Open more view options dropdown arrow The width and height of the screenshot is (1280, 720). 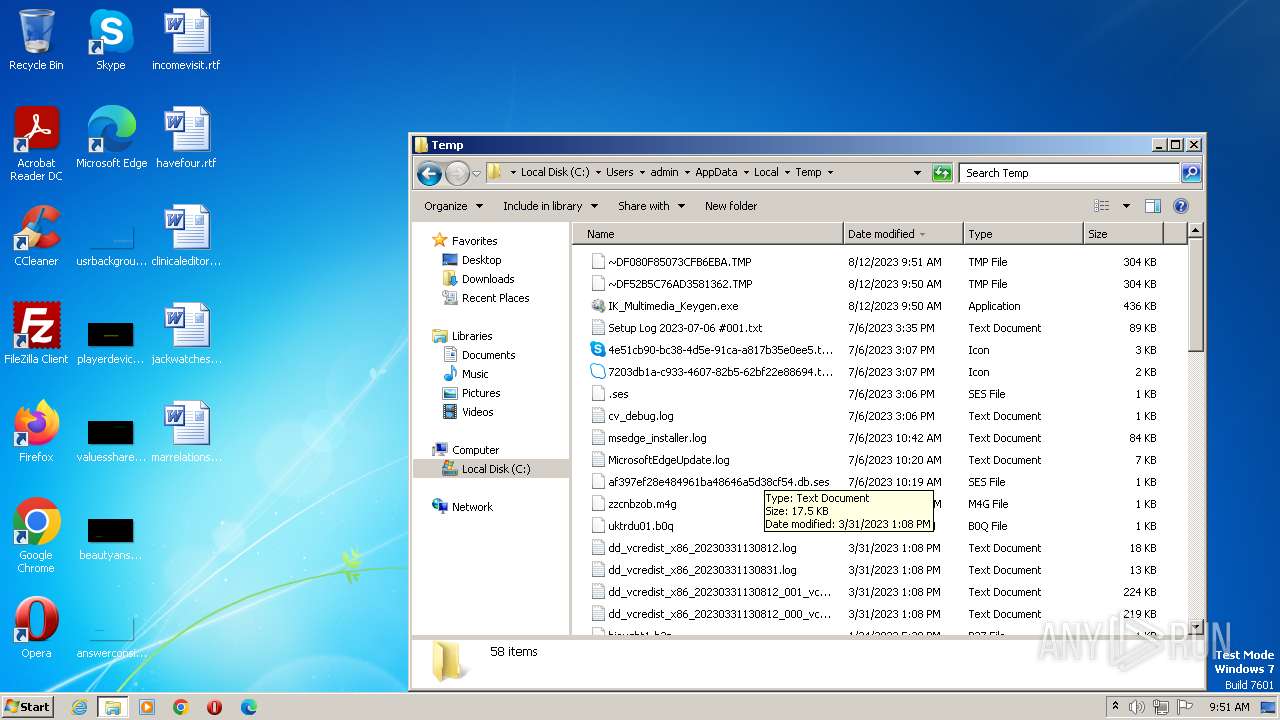pos(1126,206)
